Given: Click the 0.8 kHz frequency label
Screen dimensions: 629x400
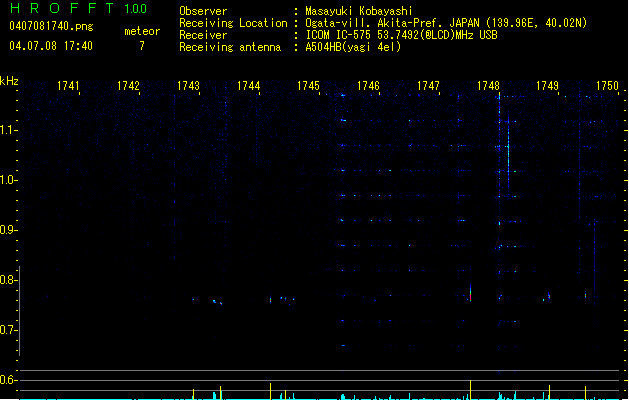Looking at the screenshot, I should click(8, 280).
